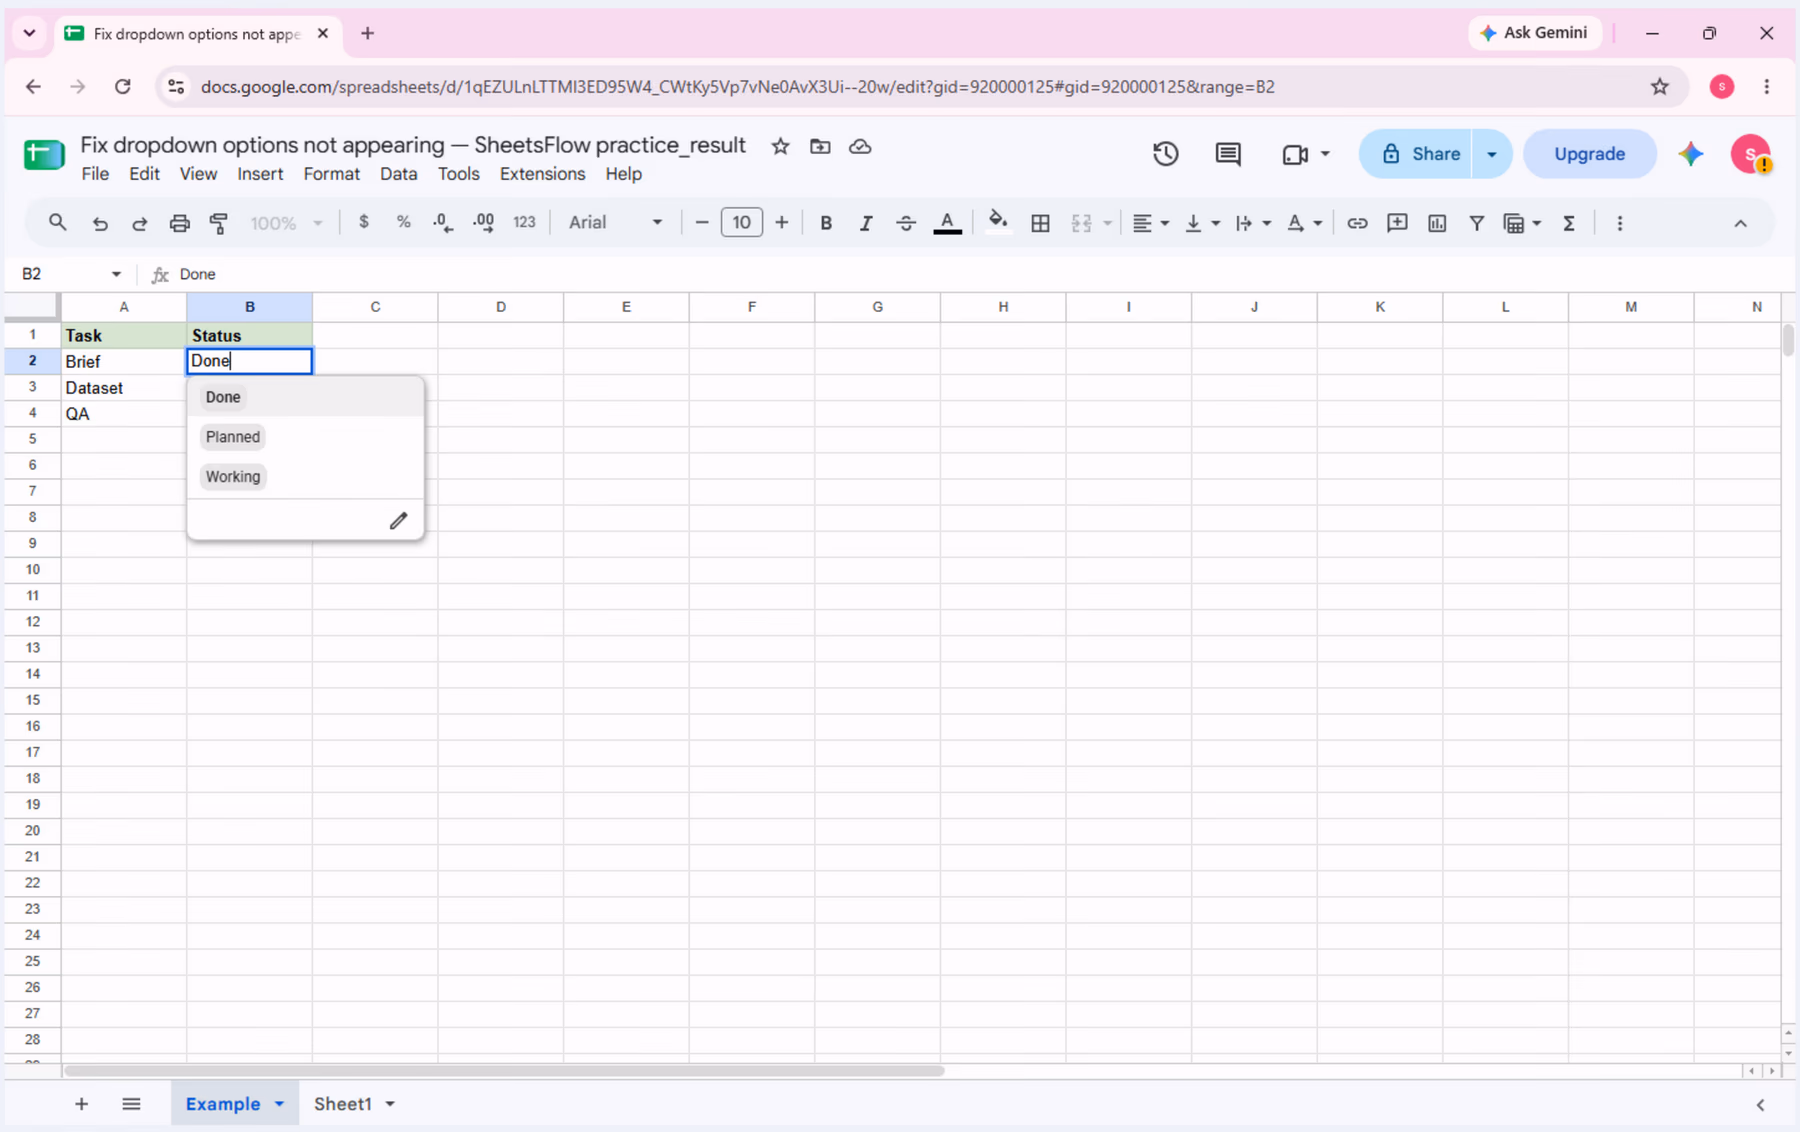Open the Example sheet tab menu arrow
Screen dimensions: 1800x1132
pyautogui.click(x=280, y=1104)
